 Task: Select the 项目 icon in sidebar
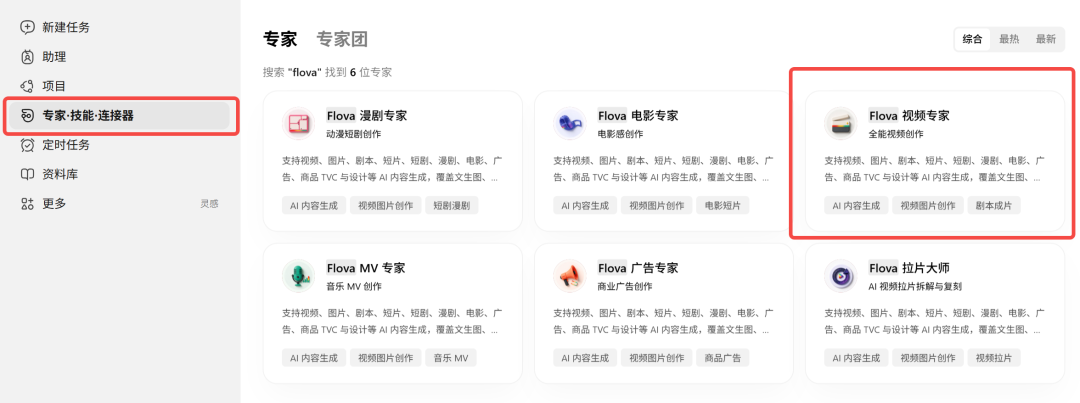(x=28, y=86)
